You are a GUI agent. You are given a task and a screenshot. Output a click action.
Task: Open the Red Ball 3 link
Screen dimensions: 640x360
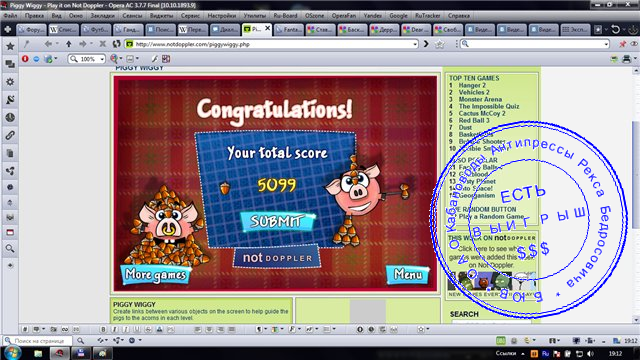pyautogui.click(x=474, y=120)
